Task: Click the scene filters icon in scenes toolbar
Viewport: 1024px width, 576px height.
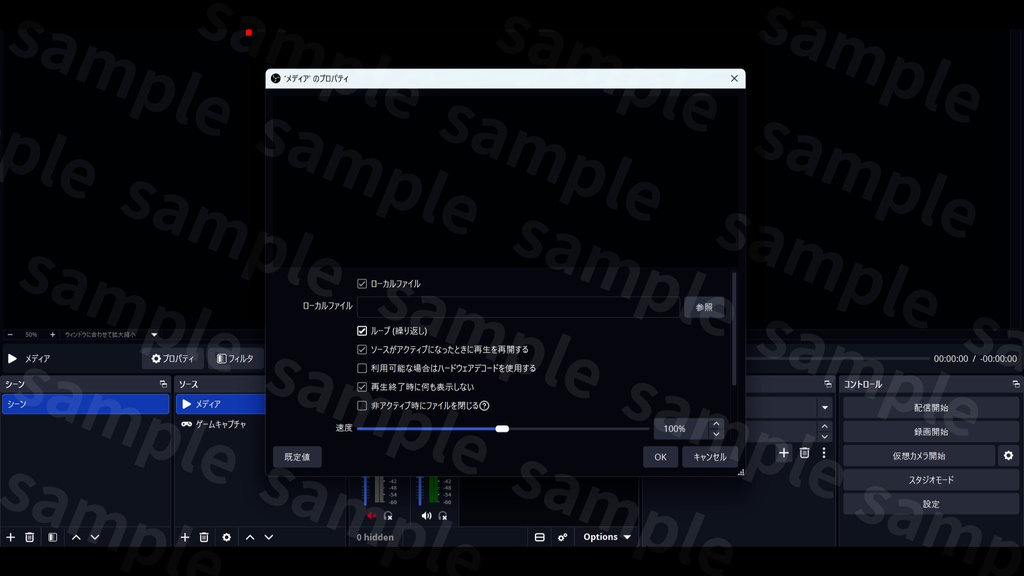Action: (x=52, y=537)
